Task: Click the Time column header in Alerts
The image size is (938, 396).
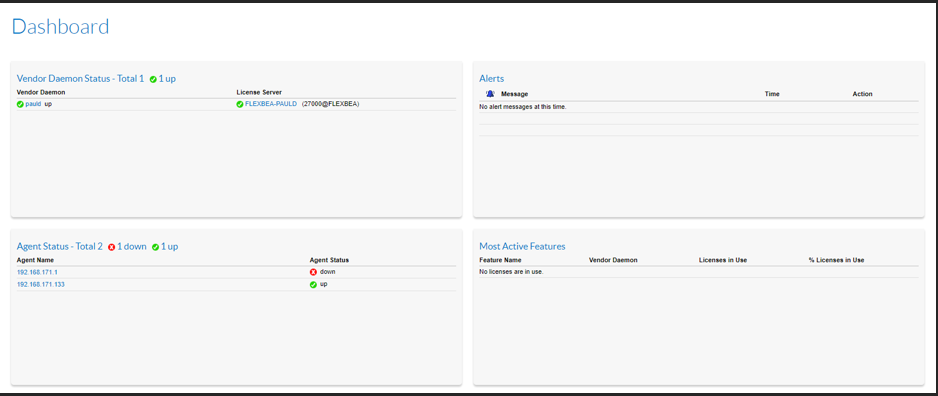Action: click(x=772, y=94)
